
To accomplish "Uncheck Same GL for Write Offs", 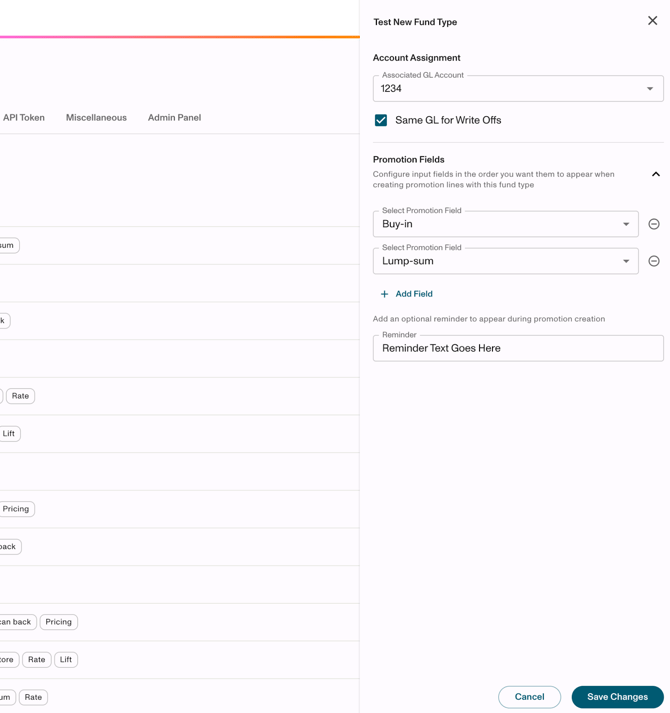I will tap(381, 120).
